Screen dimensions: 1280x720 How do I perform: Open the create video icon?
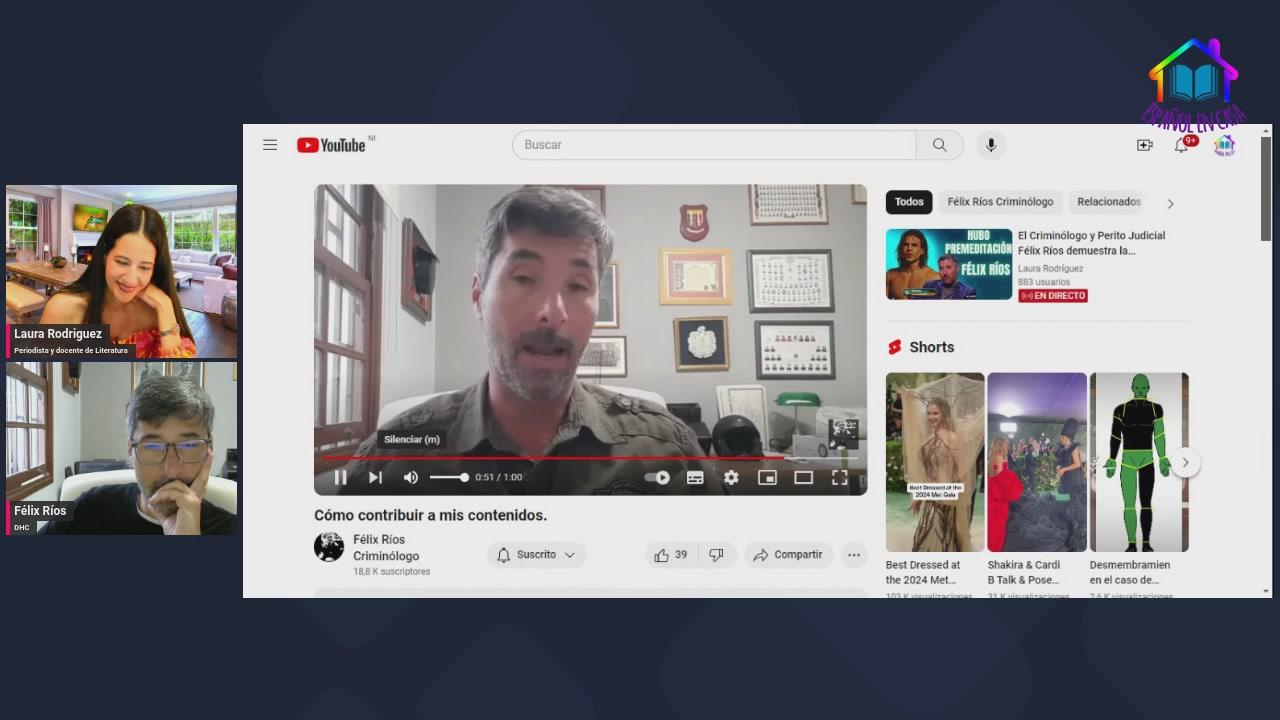(x=1145, y=145)
